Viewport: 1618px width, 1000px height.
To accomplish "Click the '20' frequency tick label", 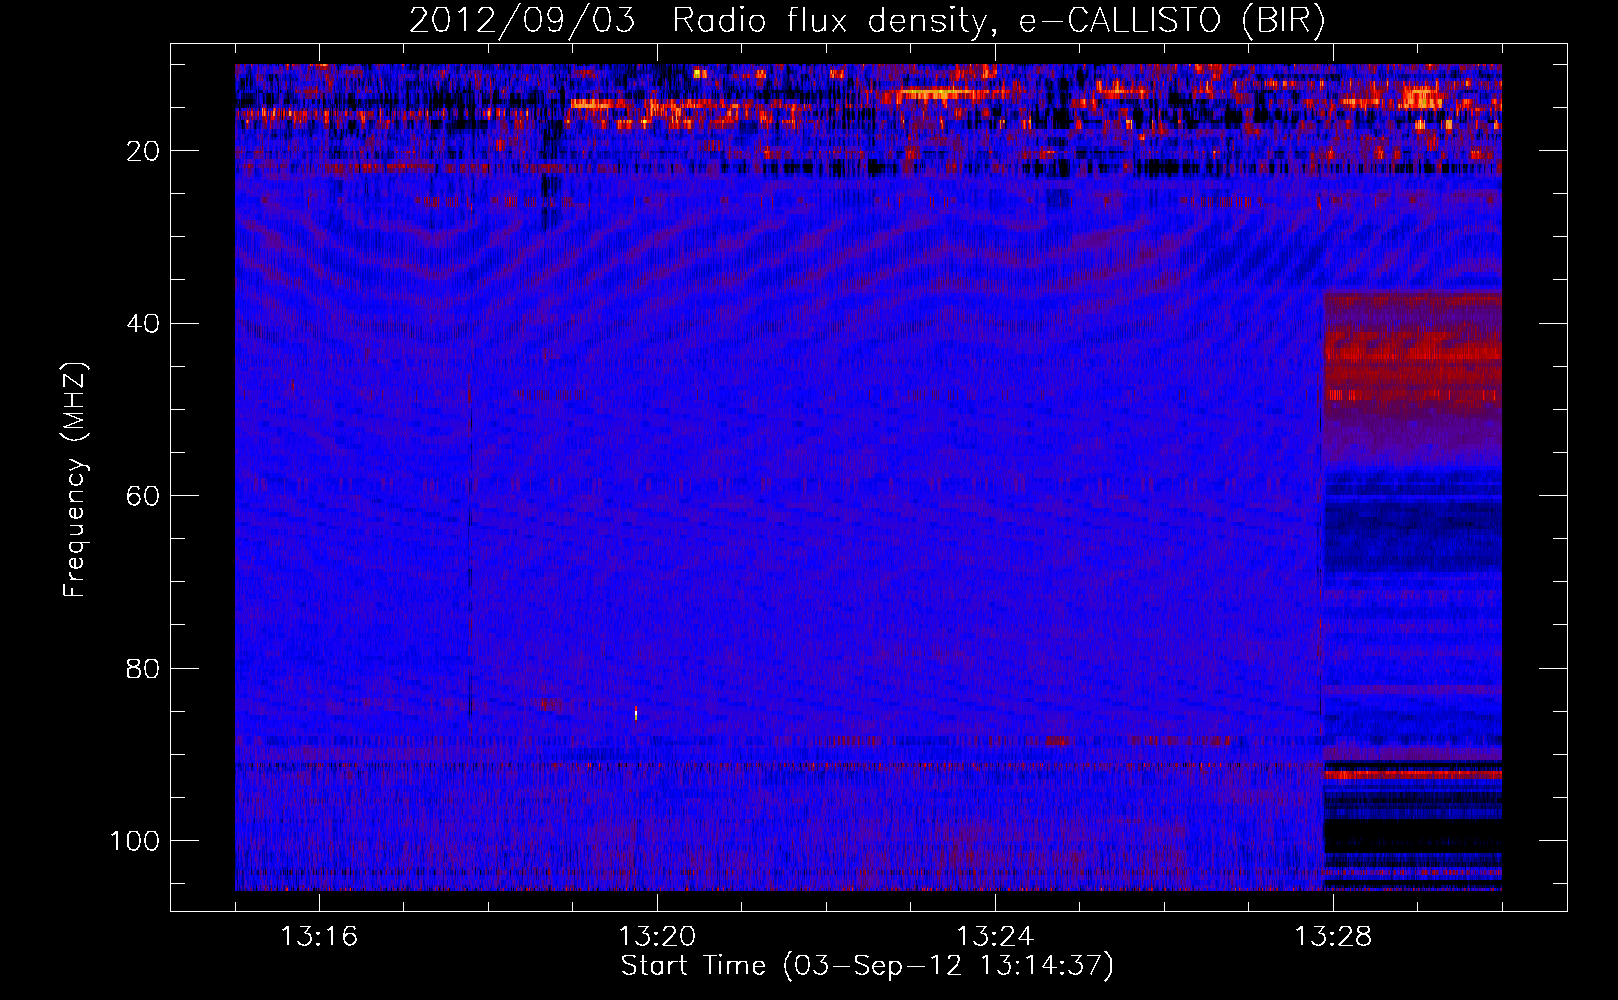I will pos(144,151).
